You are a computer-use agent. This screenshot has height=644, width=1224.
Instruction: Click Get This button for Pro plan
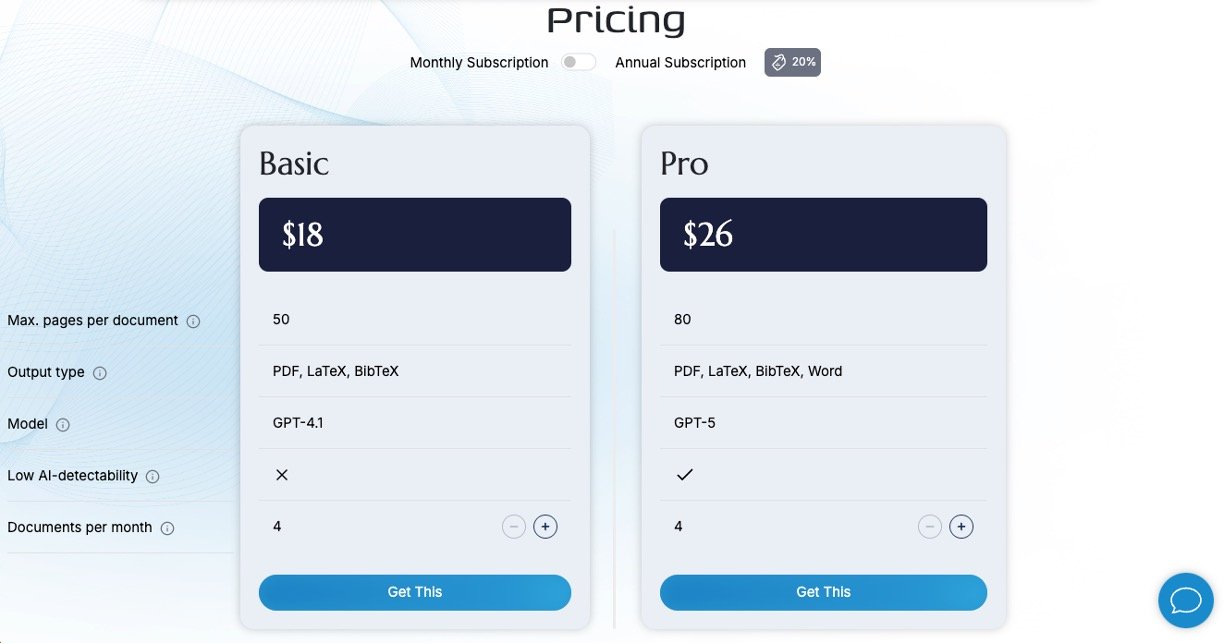[823, 592]
